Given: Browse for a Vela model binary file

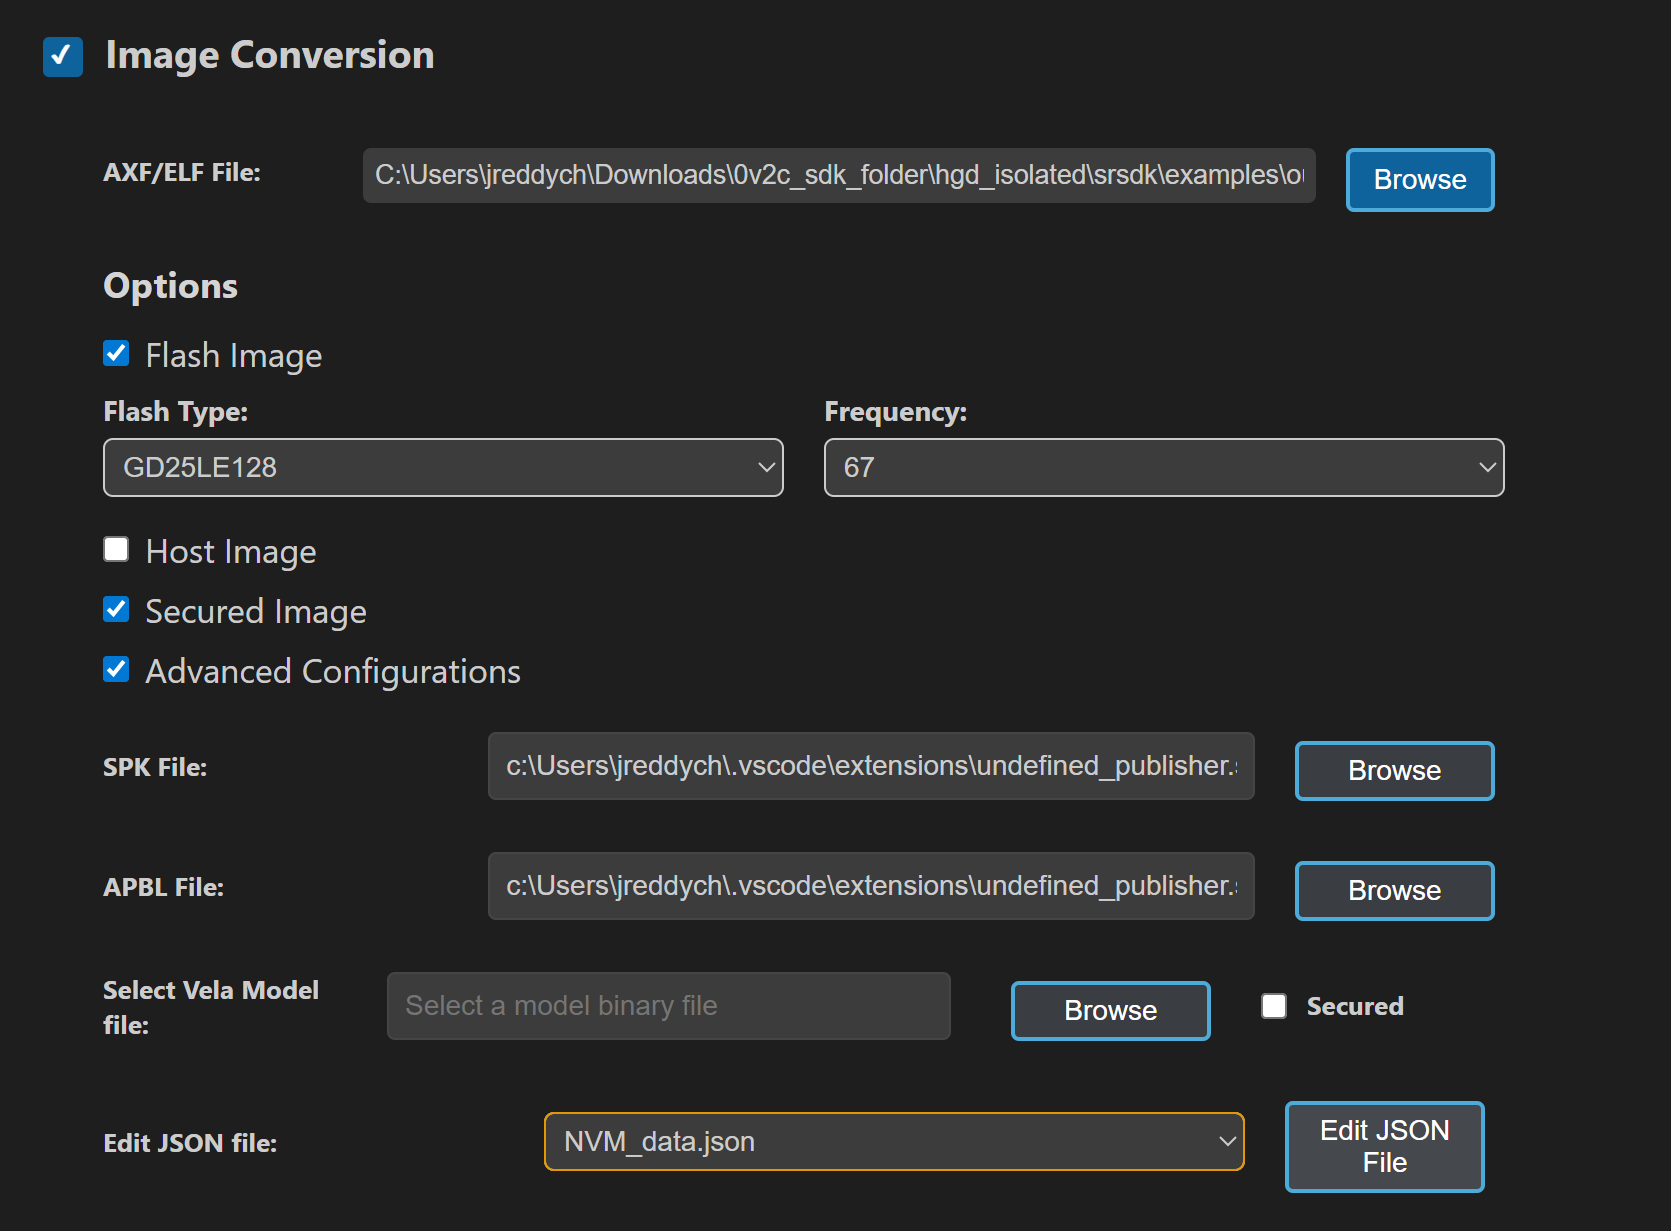Looking at the screenshot, I should 1110,1010.
